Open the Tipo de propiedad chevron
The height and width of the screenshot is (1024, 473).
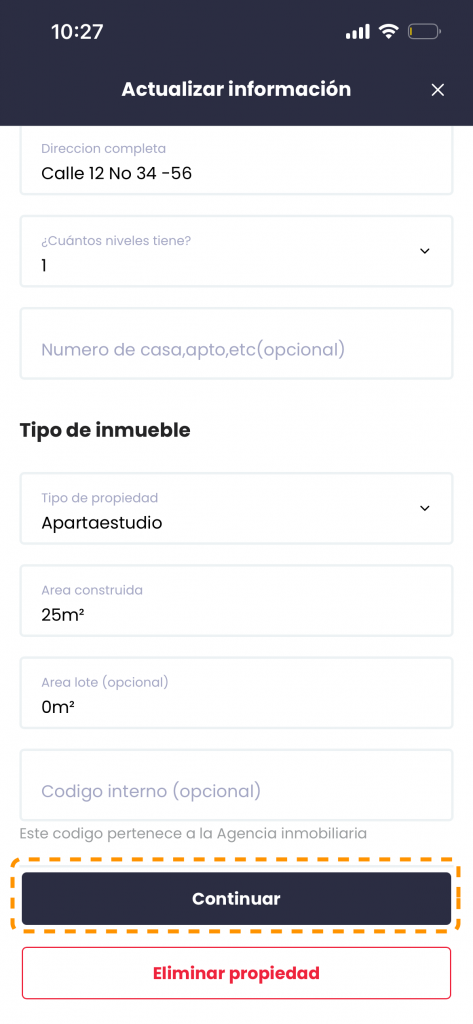(x=425, y=508)
